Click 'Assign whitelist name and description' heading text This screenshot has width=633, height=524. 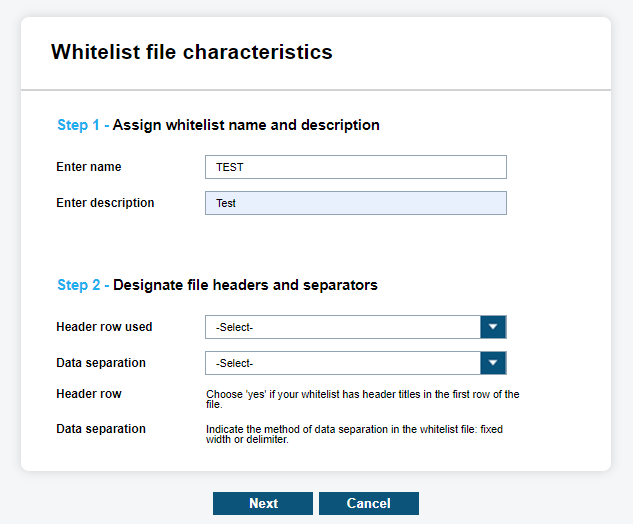point(246,125)
